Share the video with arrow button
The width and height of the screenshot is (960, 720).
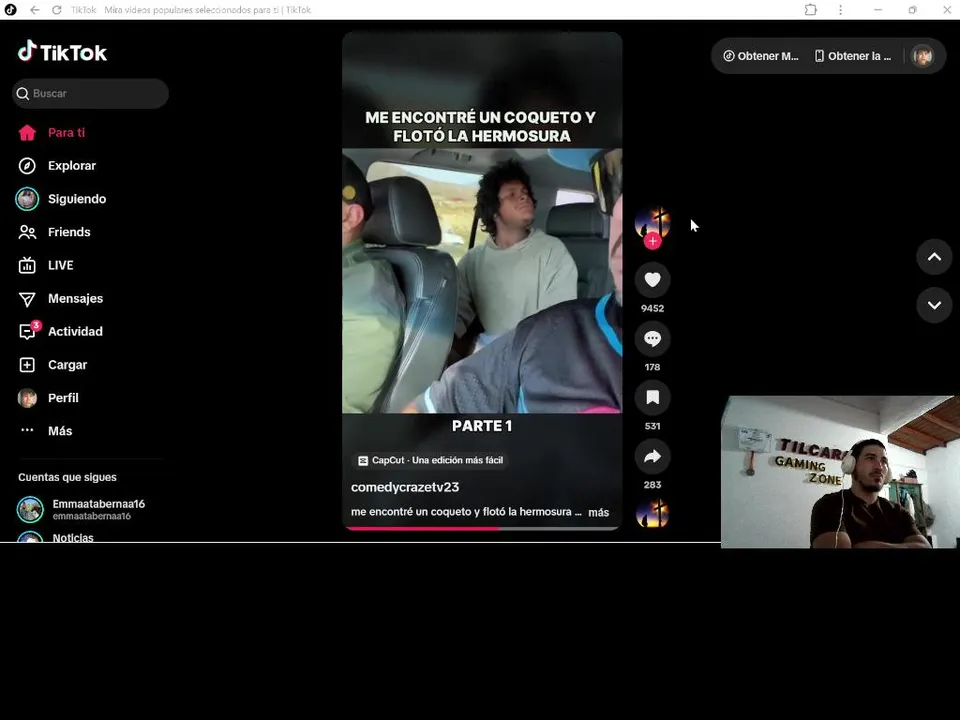click(653, 456)
